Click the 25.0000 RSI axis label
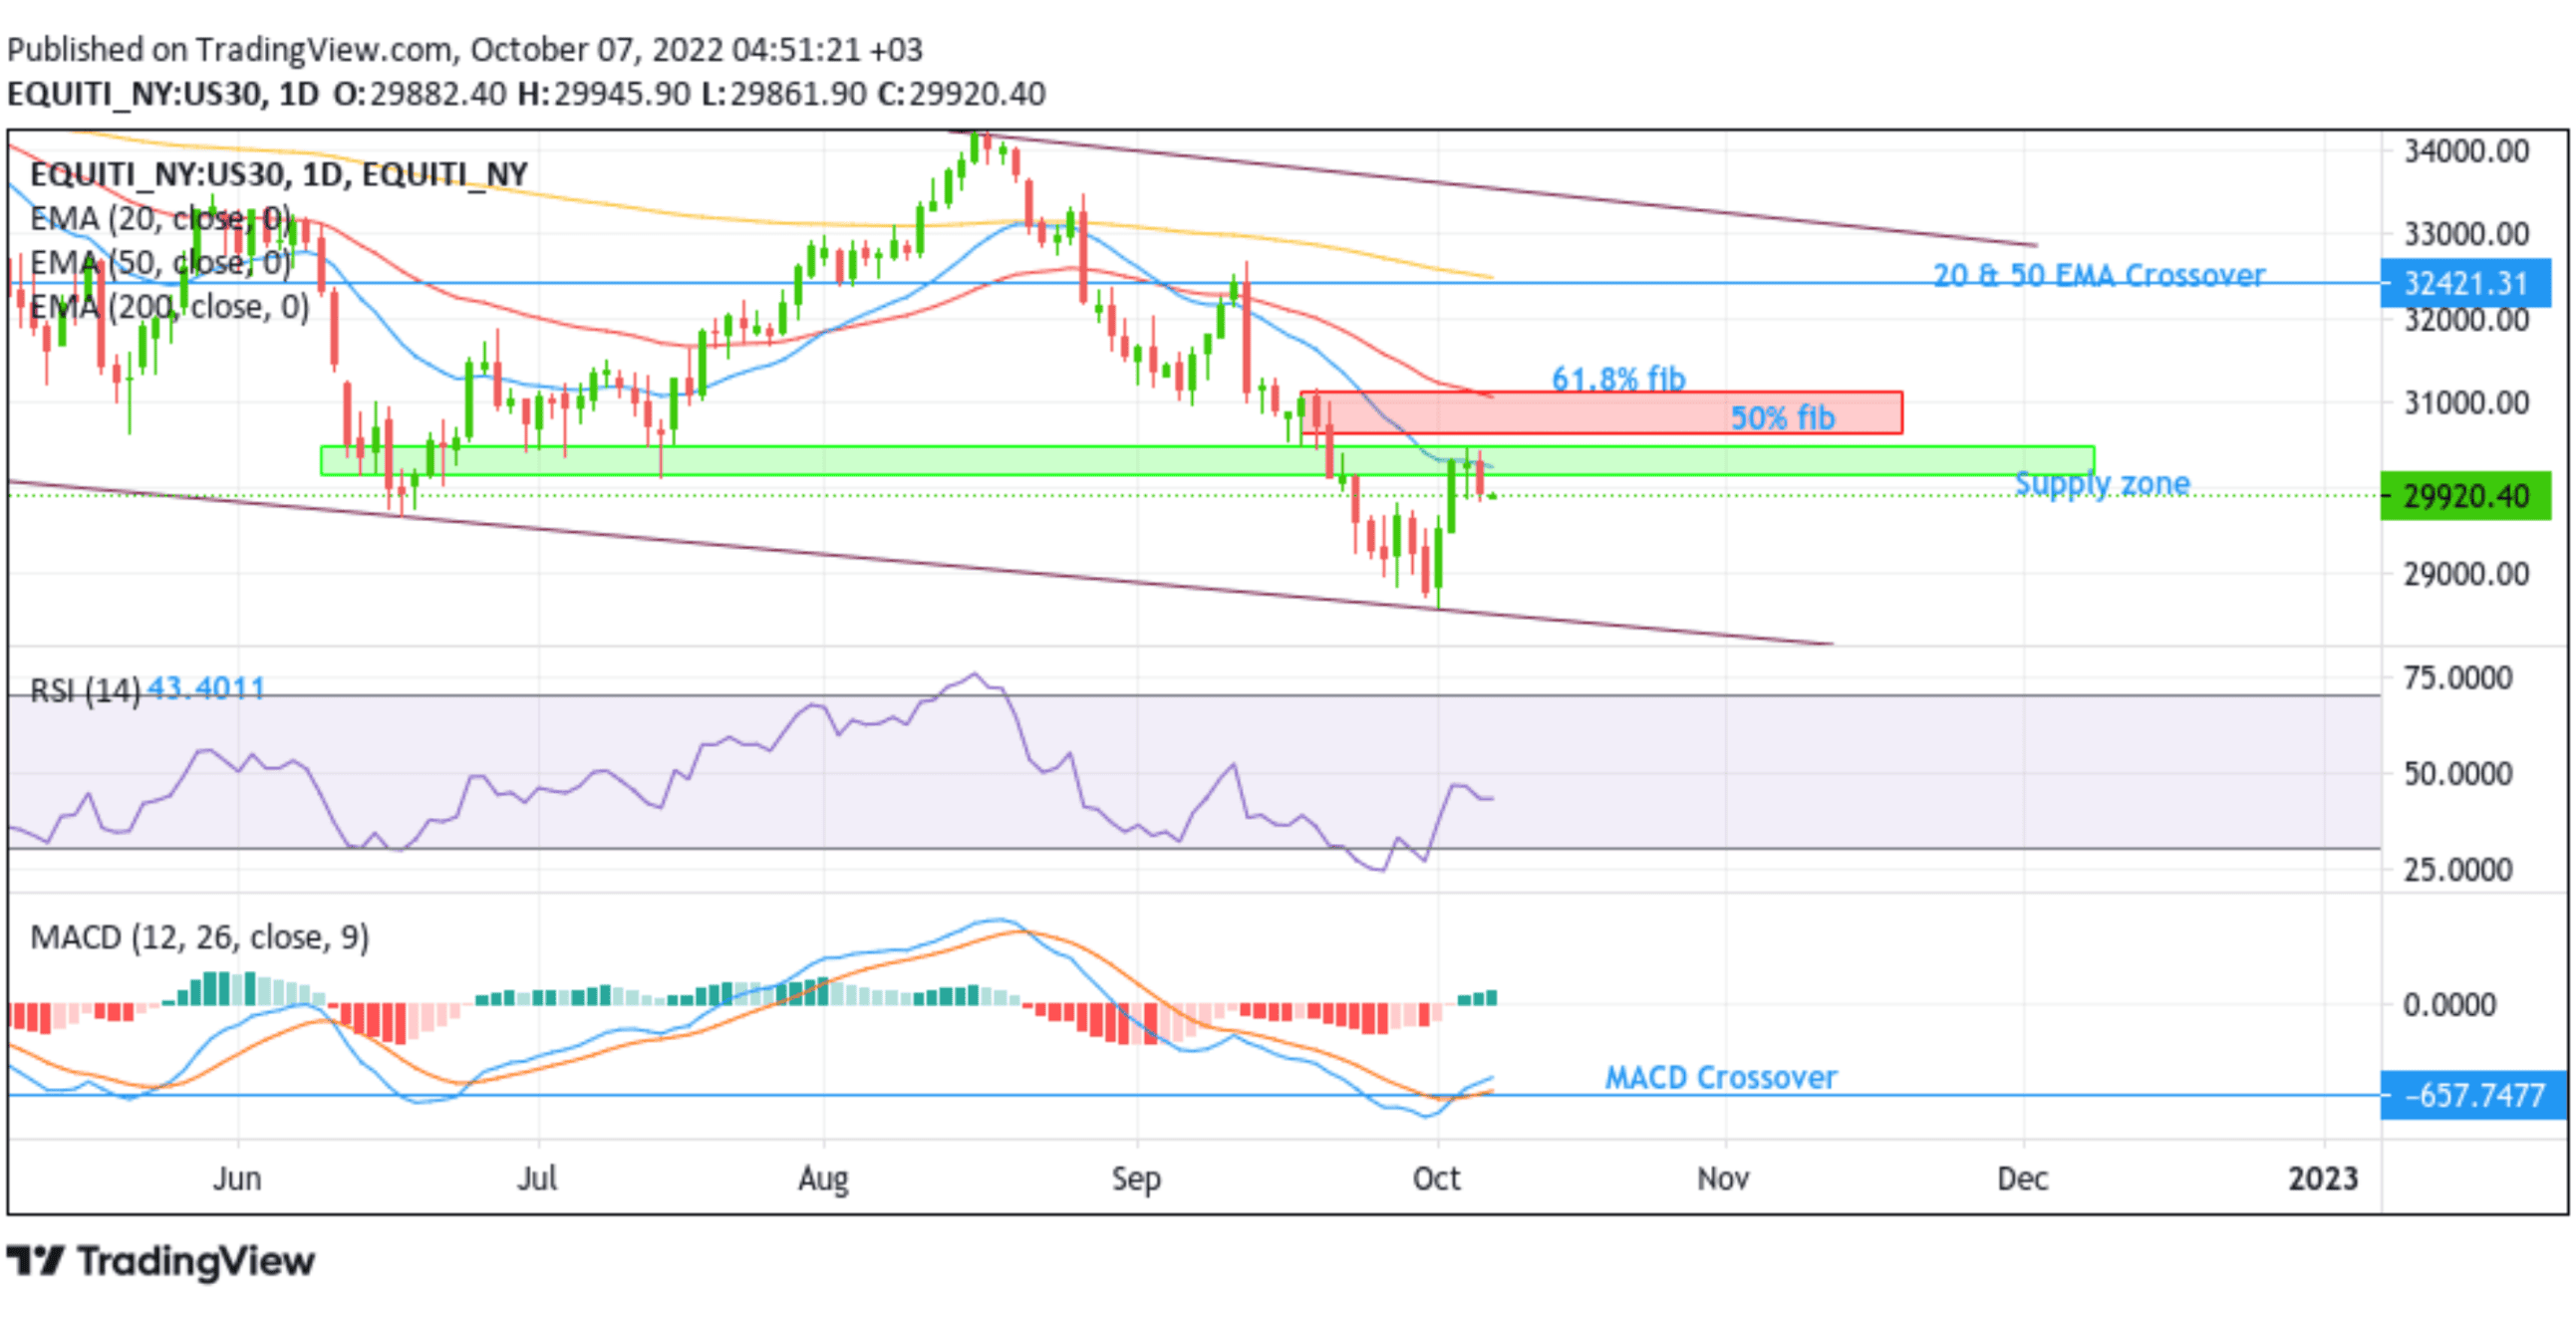 pos(2458,869)
